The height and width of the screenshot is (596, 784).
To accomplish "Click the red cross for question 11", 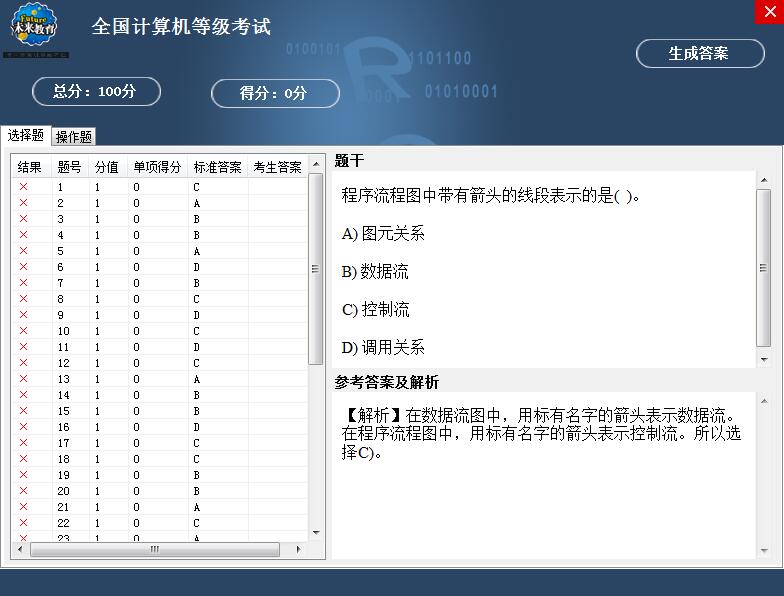I will coord(24,346).
